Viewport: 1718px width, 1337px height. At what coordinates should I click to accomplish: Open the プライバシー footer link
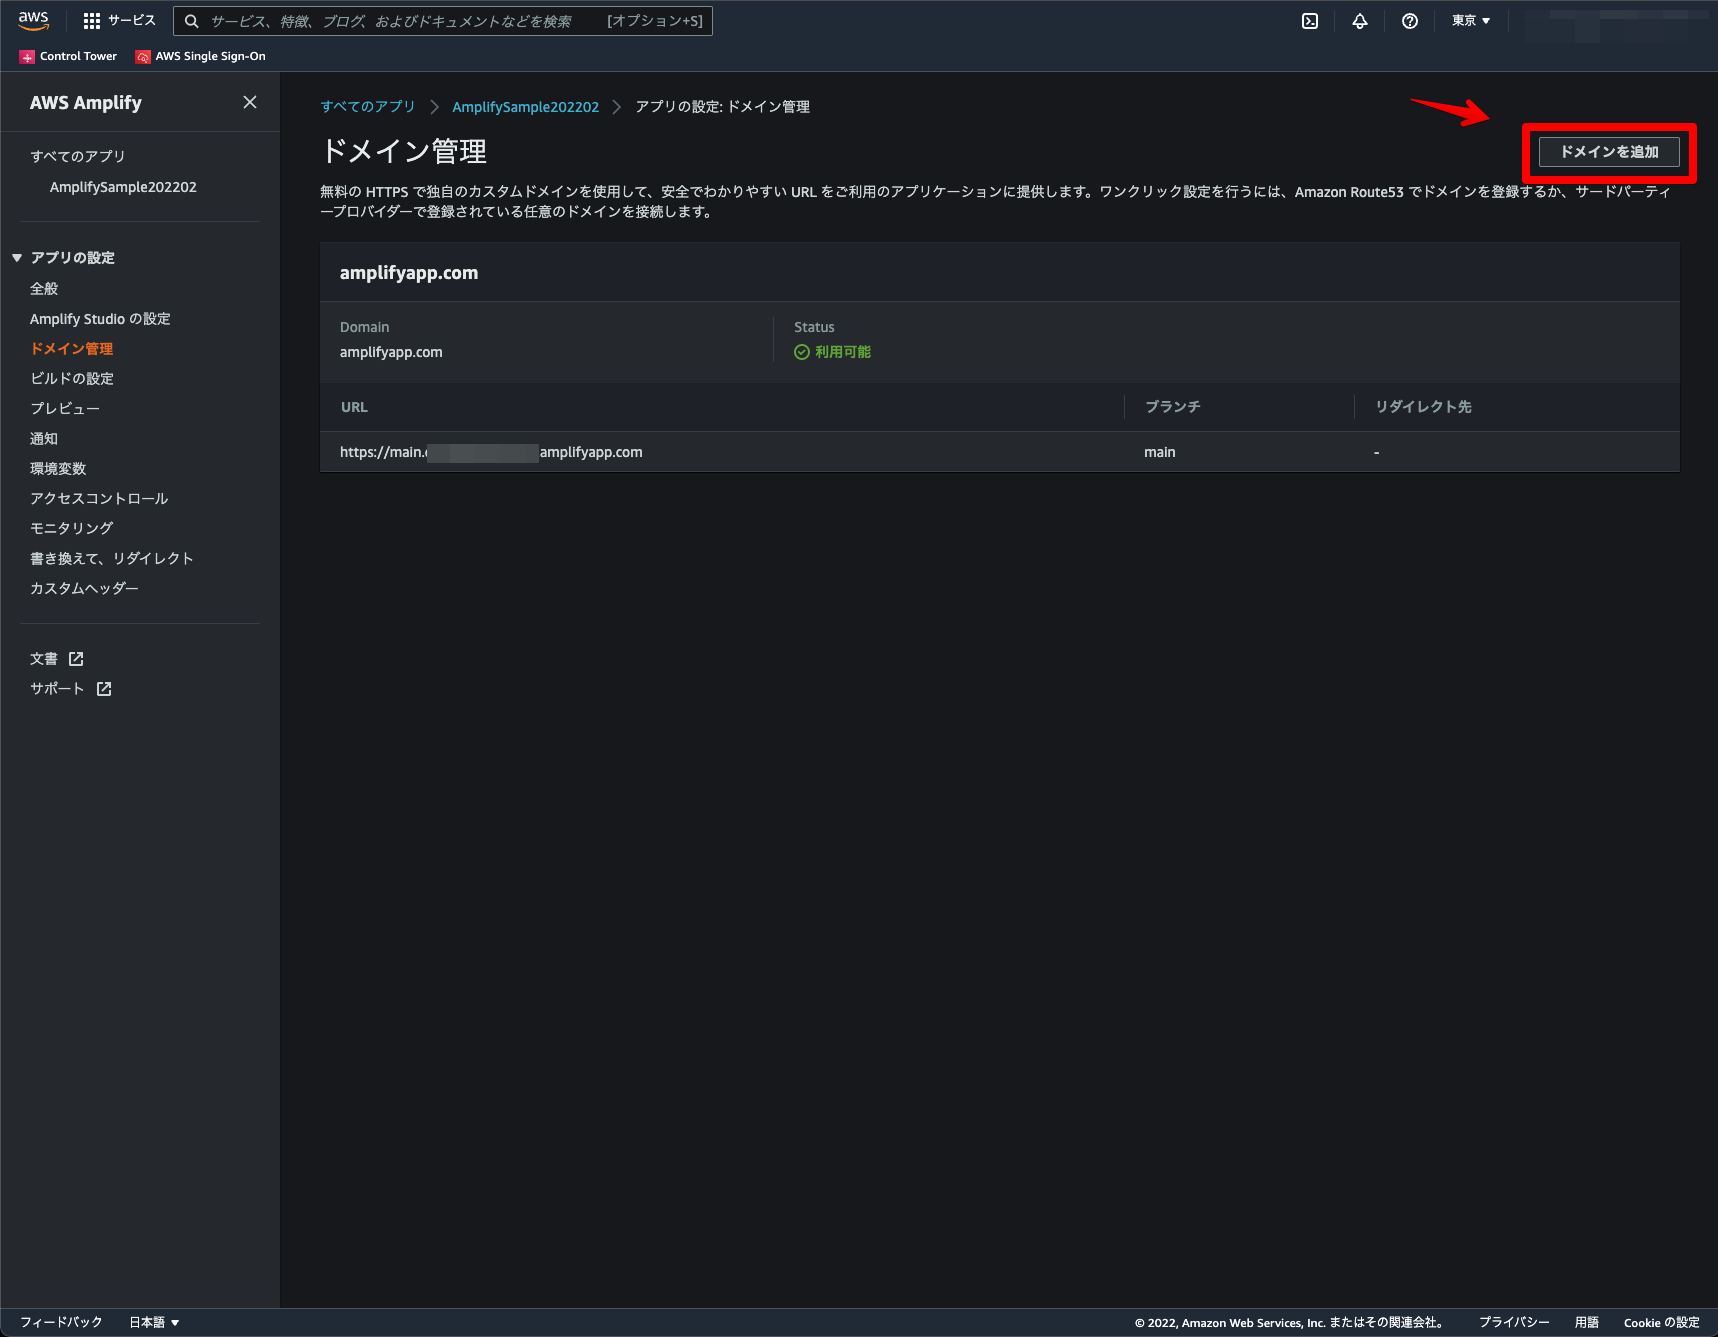1514,1322
